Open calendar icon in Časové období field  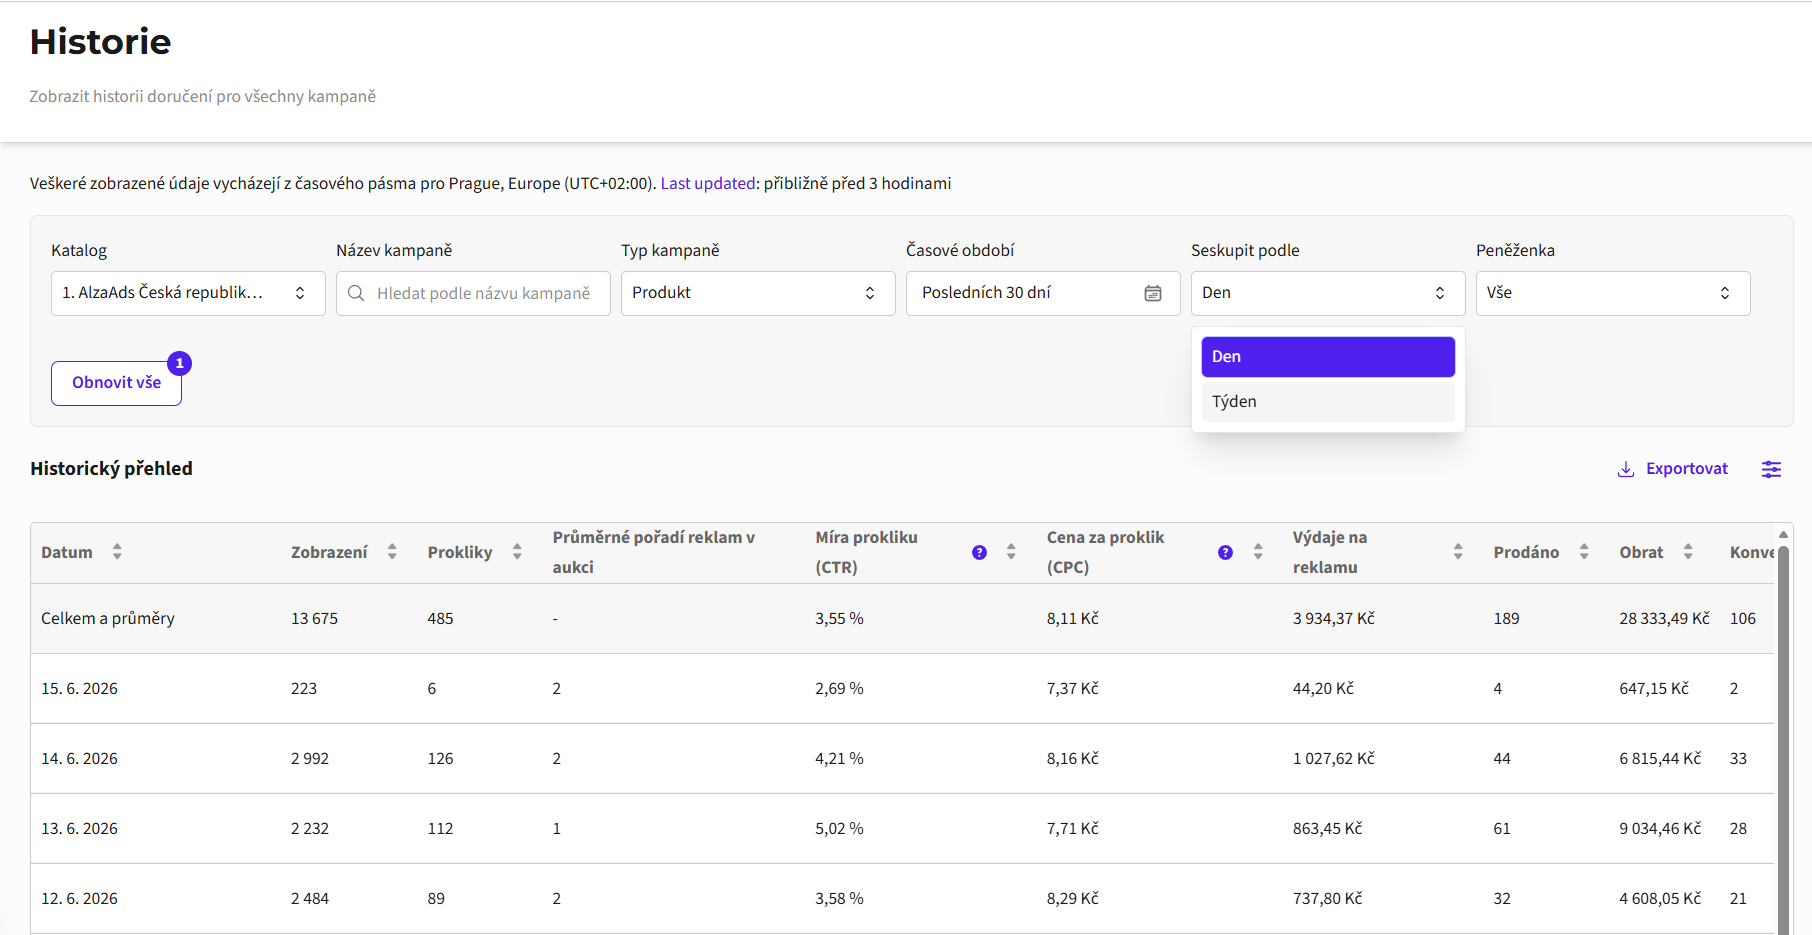pos(1153,293)
